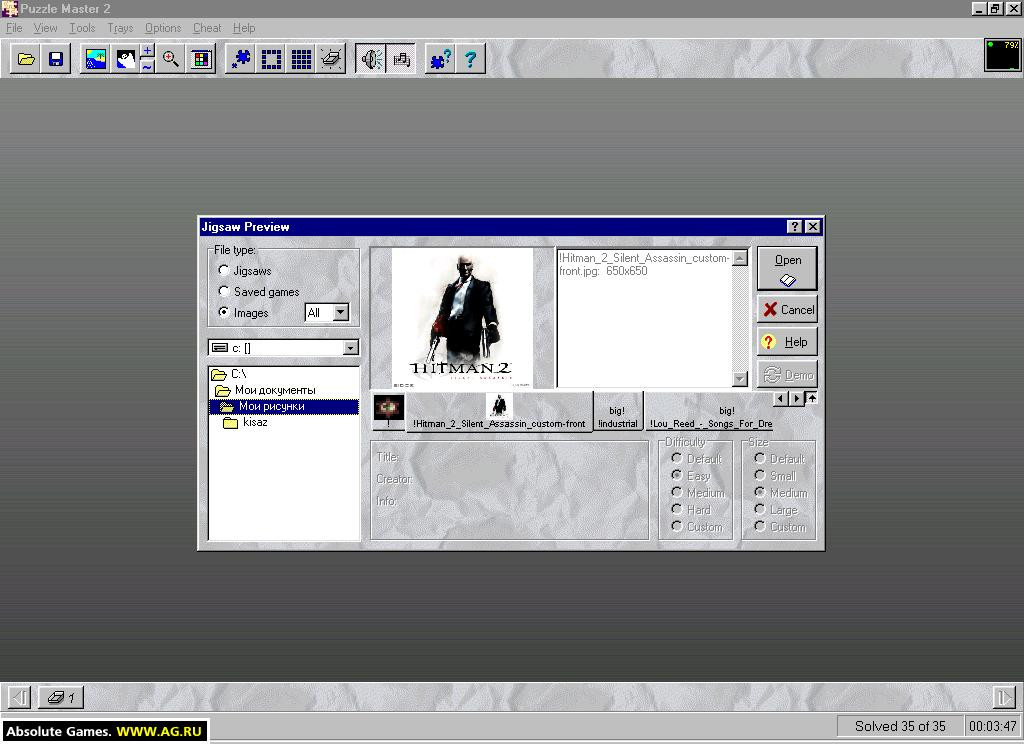The height and width of the screenshot is (744, 1024).
Task: Open the Trays menu
Action: pyautogui.click(x=120, y=28)
